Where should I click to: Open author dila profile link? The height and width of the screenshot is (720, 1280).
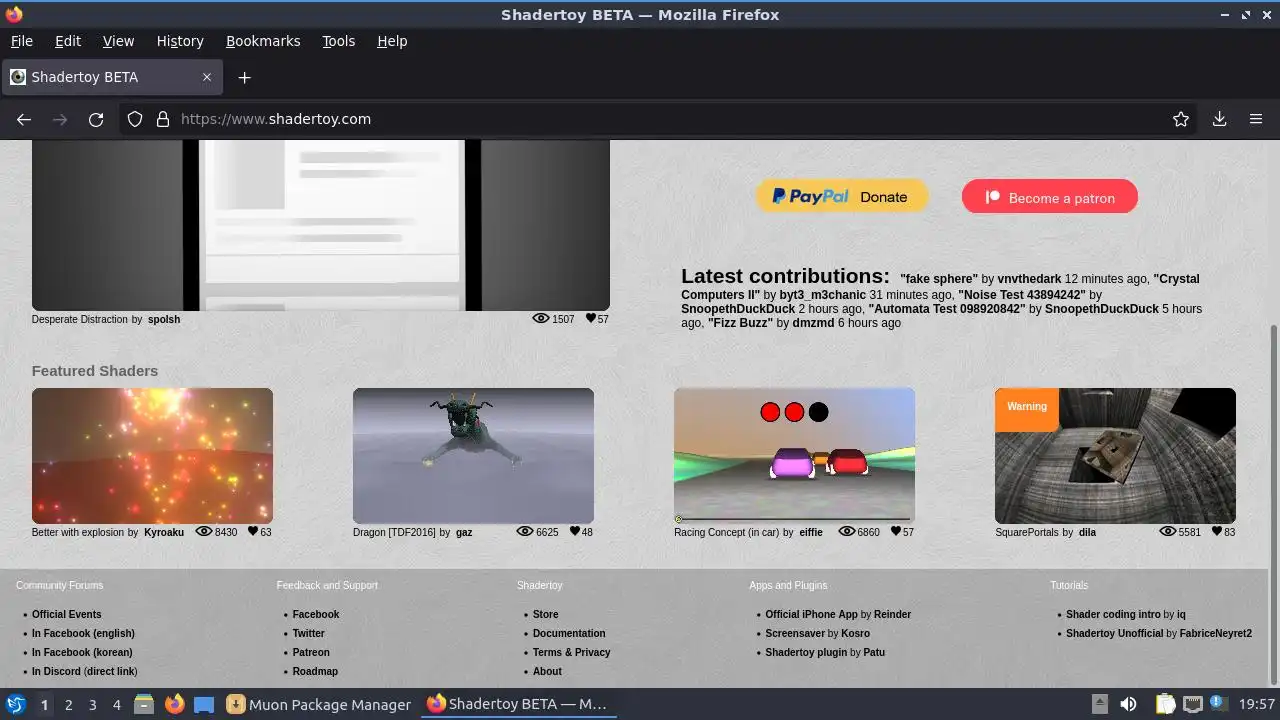coord(1087,532)
